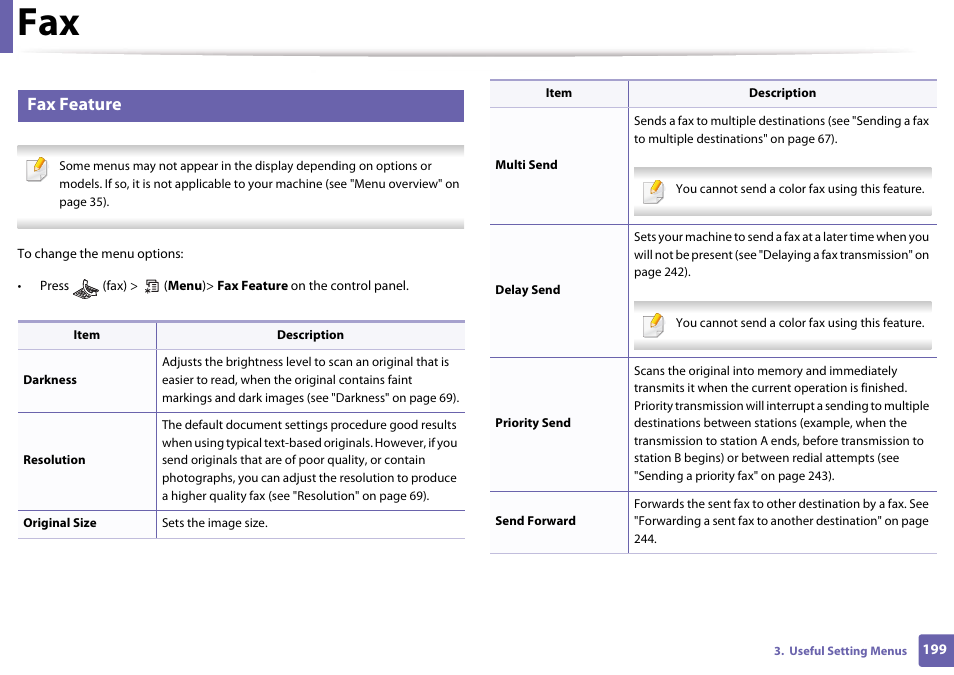Open the "Darkness" on page 69 reference
This screenshot has width=954, height=675.
click(394, 397)
